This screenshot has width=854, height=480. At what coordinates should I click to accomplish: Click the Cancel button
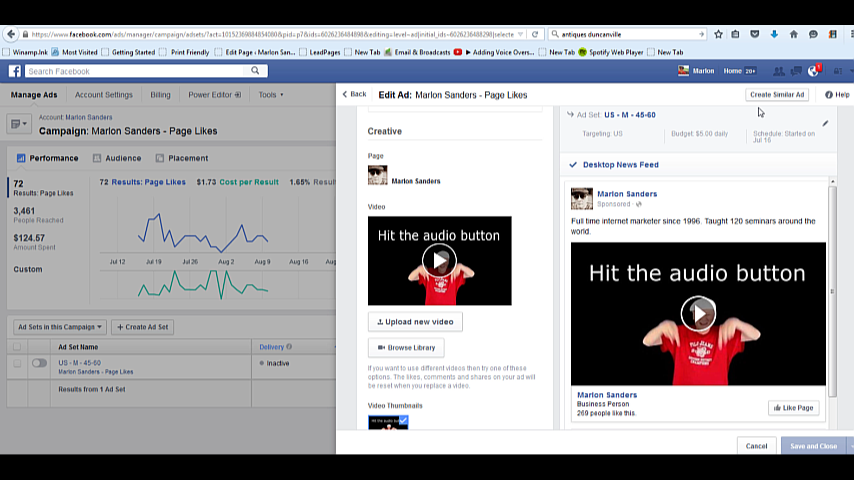(756, 446)
